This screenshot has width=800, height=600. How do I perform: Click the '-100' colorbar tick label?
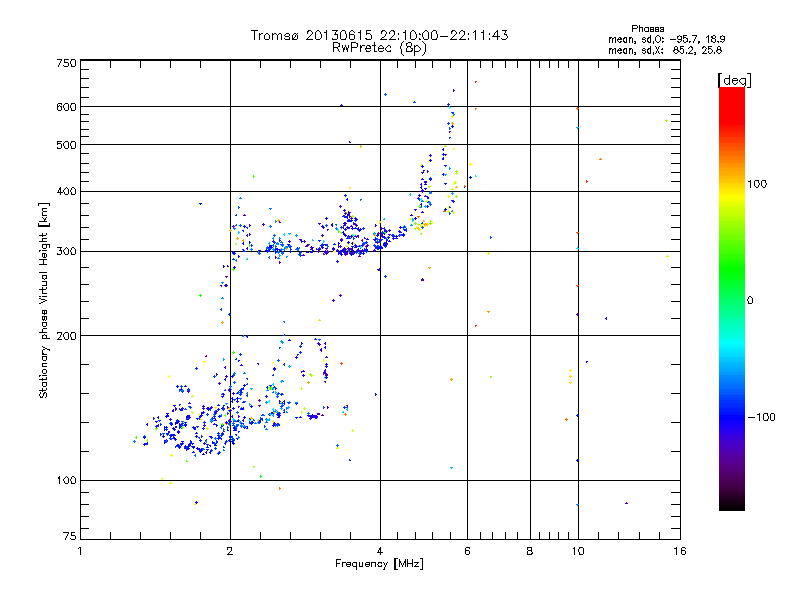(x=762, y=417)
